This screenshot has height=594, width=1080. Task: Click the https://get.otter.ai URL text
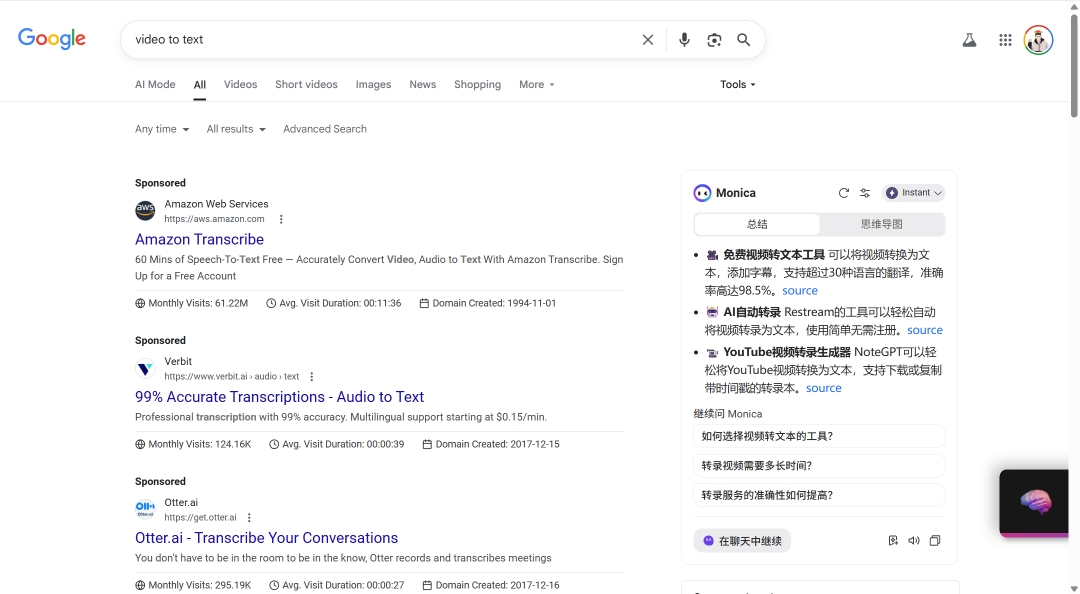[x=200, y=518]
